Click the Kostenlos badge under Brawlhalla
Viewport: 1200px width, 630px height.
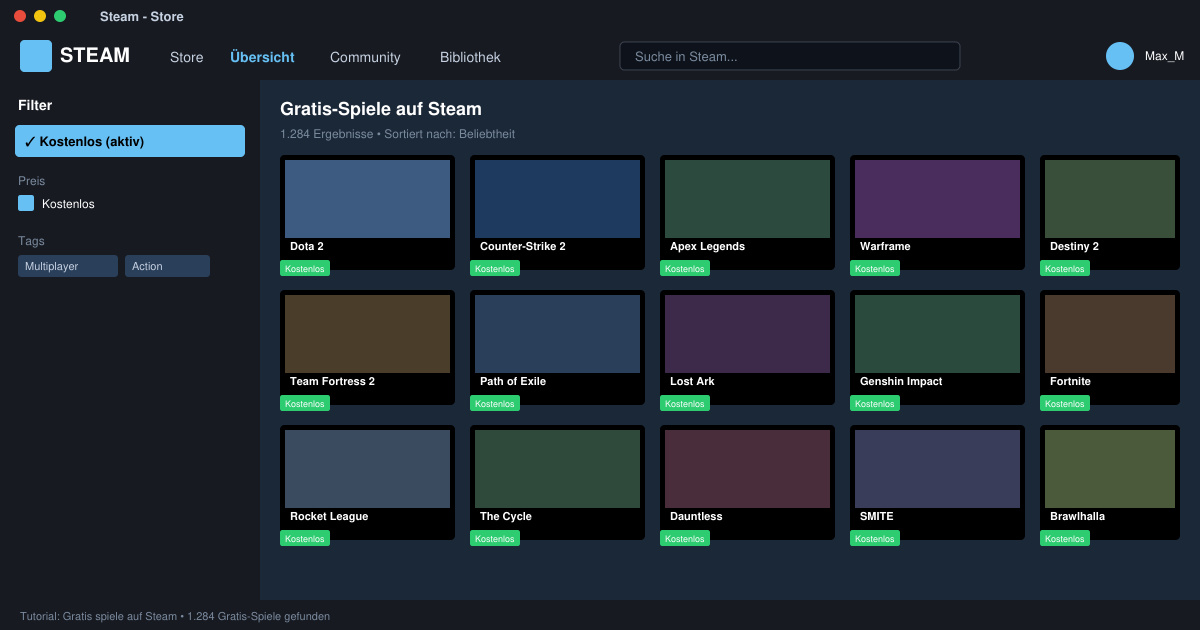[1065, 538]
